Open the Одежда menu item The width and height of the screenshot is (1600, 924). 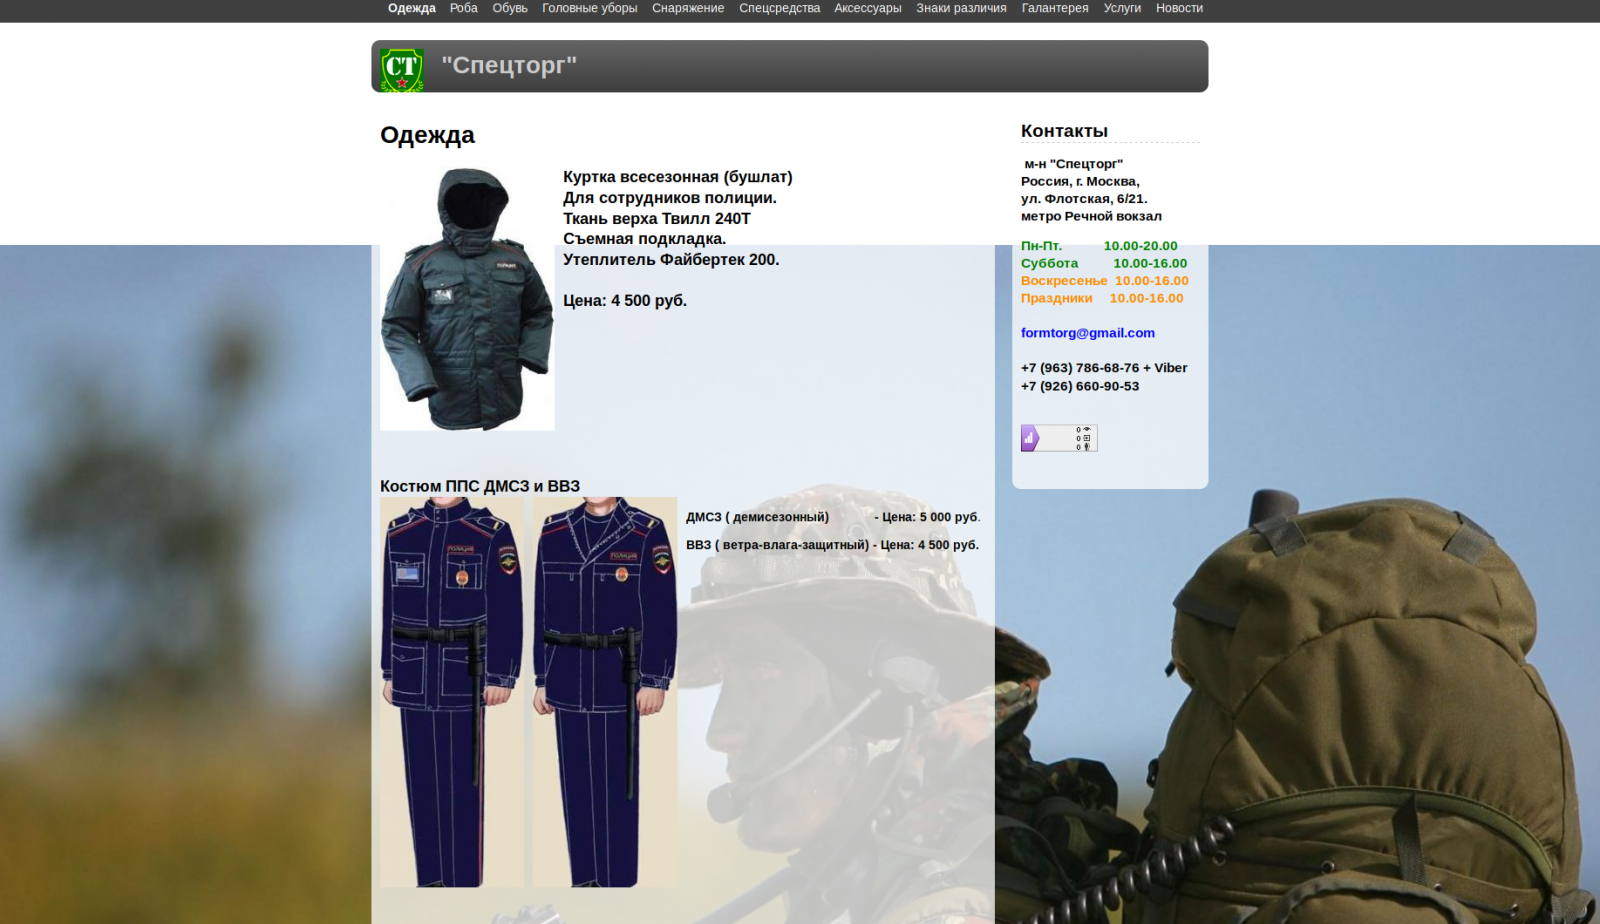tap(411, 8)
